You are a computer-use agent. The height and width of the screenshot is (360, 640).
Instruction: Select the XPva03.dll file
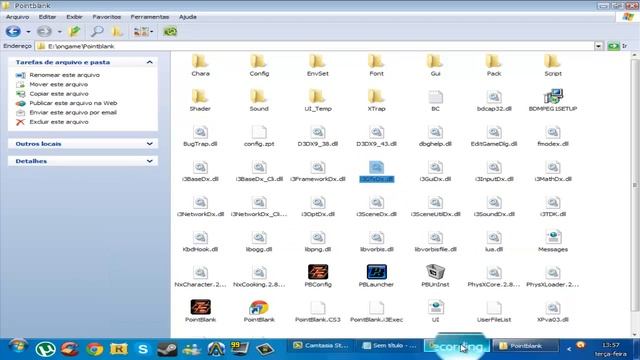click(553, 311)
